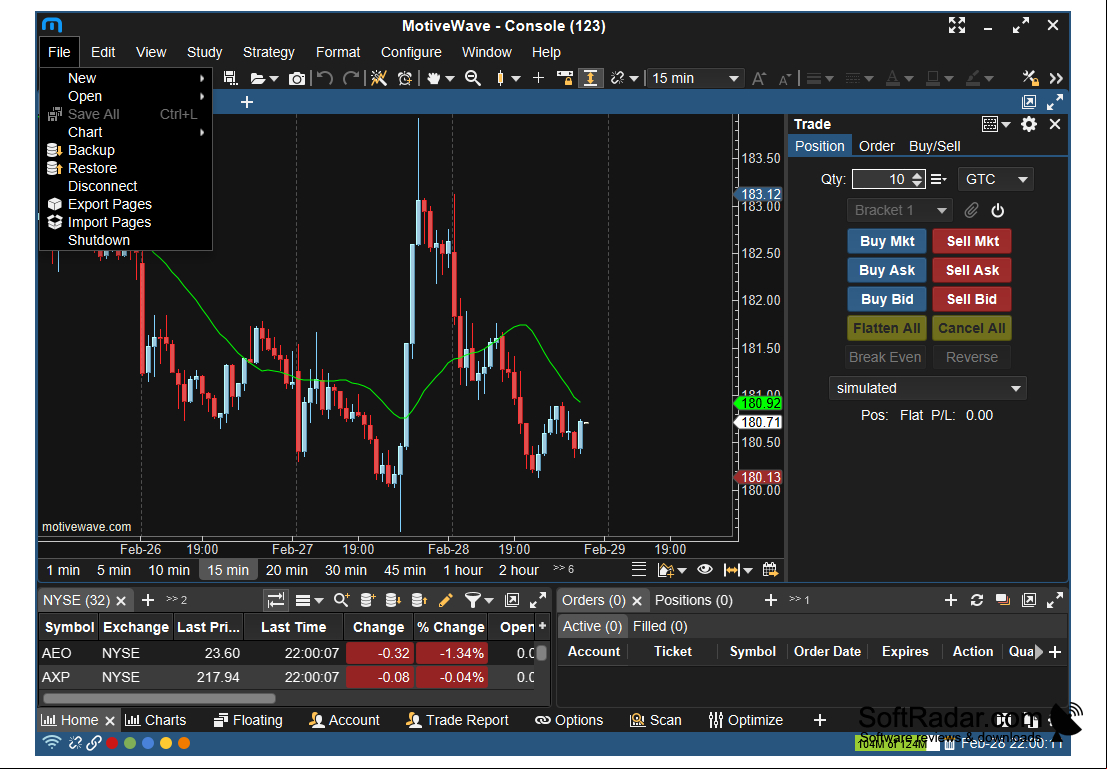Click the Sell Ask button
The width and height of the screenshot is (1107, 769).
tap(972, 270)
